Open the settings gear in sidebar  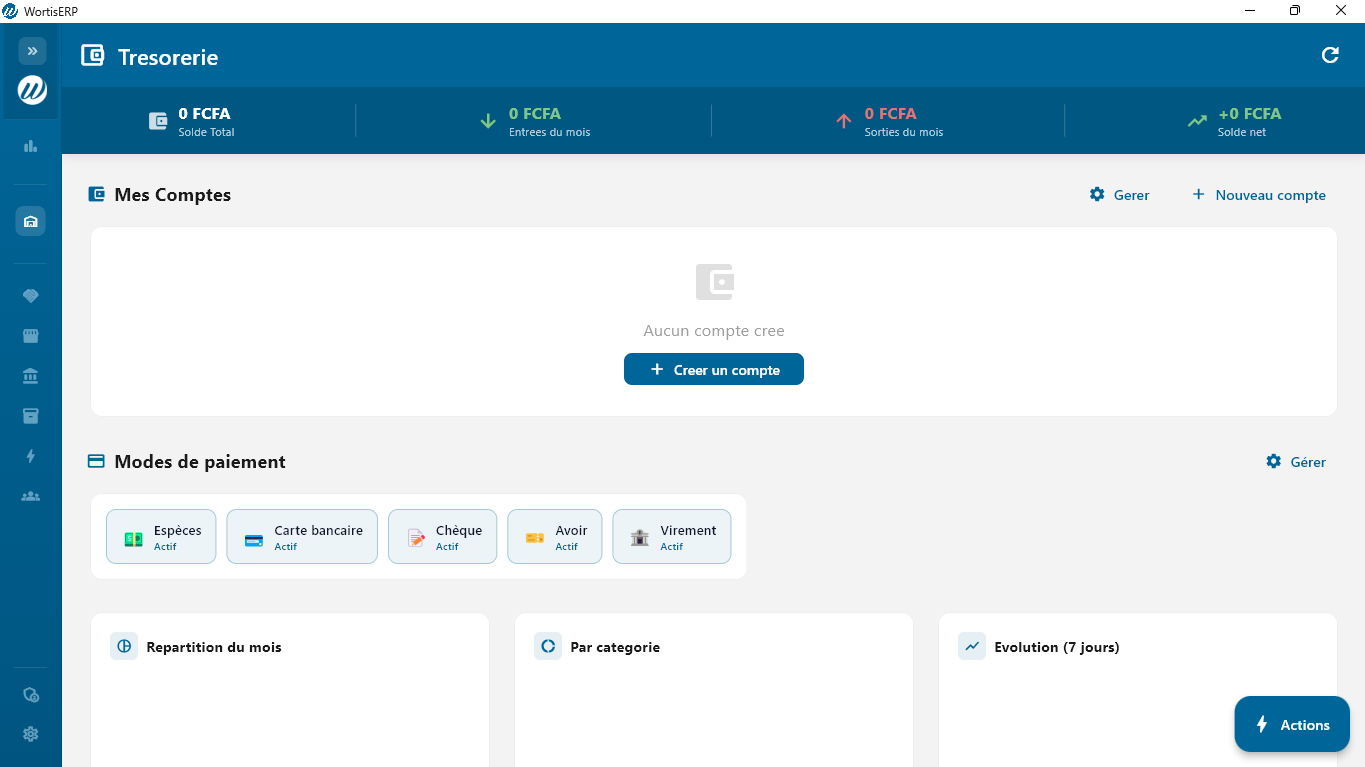[31, 734]
